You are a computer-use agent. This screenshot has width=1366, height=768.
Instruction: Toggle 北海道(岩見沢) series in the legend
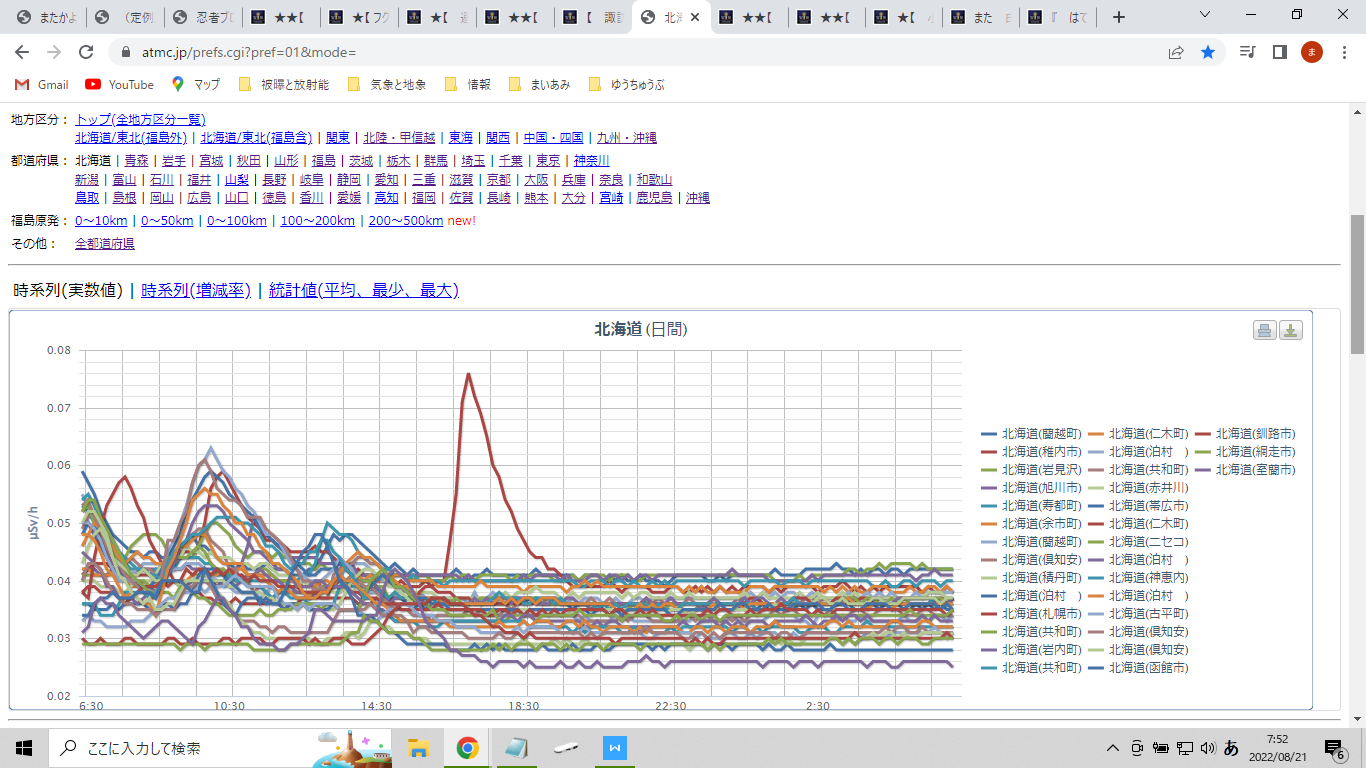pyautogui.click(x=1031, y=470)
